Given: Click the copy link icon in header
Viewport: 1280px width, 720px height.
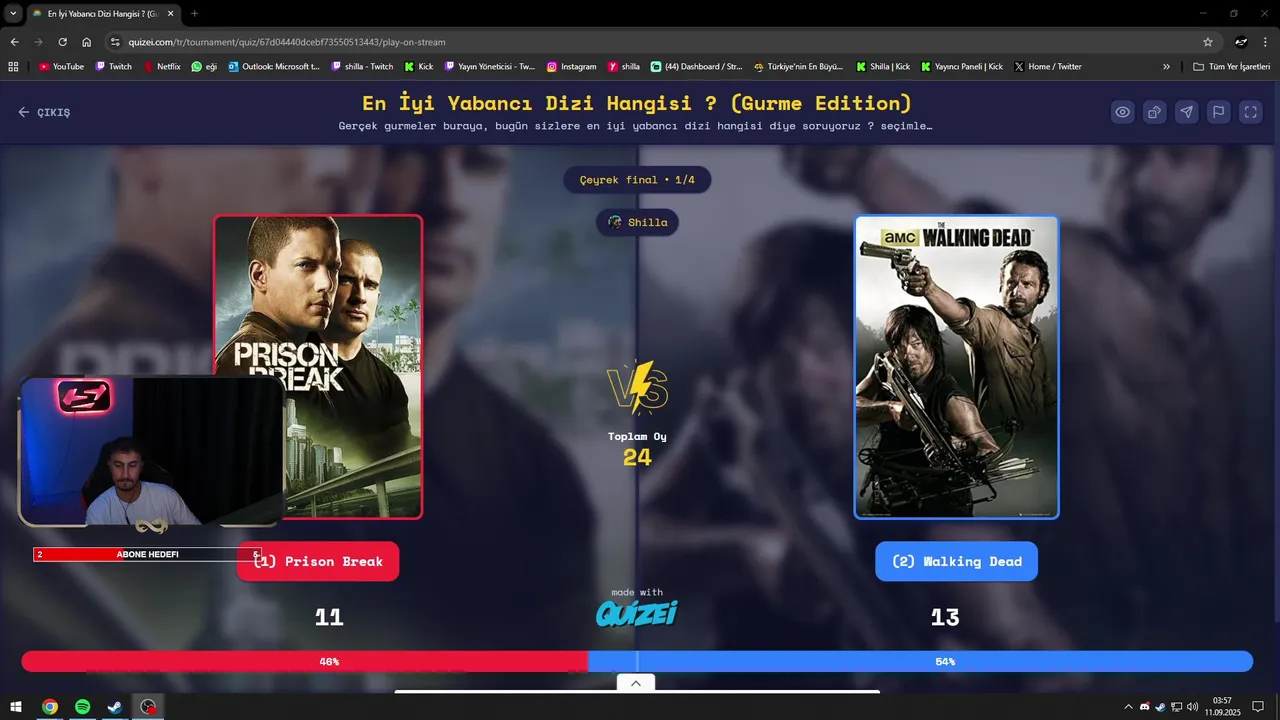Looking at the screenshot, I should [x=1155, y=112].
